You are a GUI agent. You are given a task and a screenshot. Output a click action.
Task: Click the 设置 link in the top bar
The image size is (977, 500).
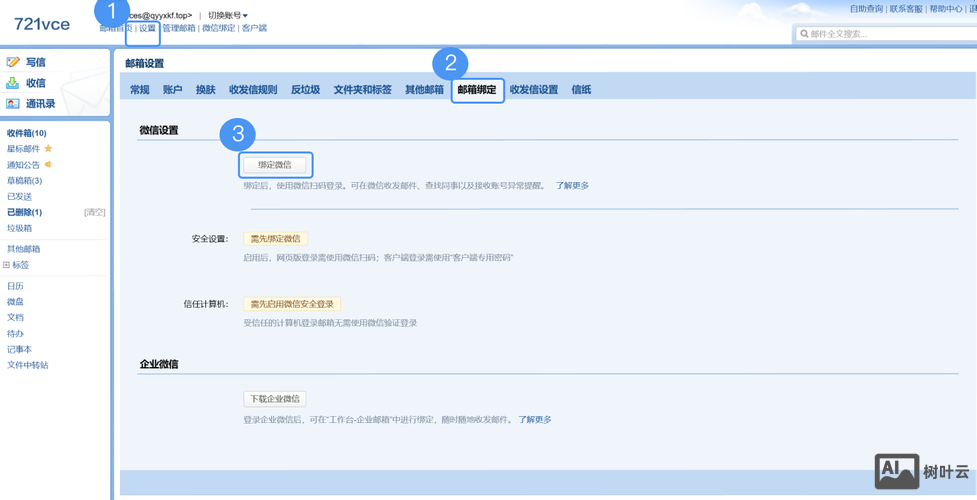[x=148, y=28]
